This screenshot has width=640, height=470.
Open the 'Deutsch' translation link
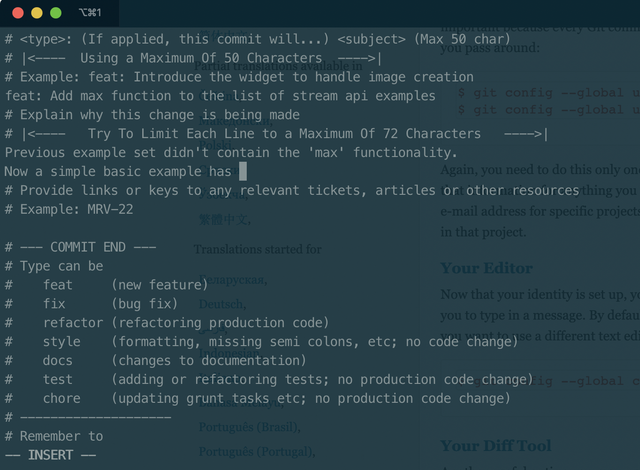click(221, 303)
